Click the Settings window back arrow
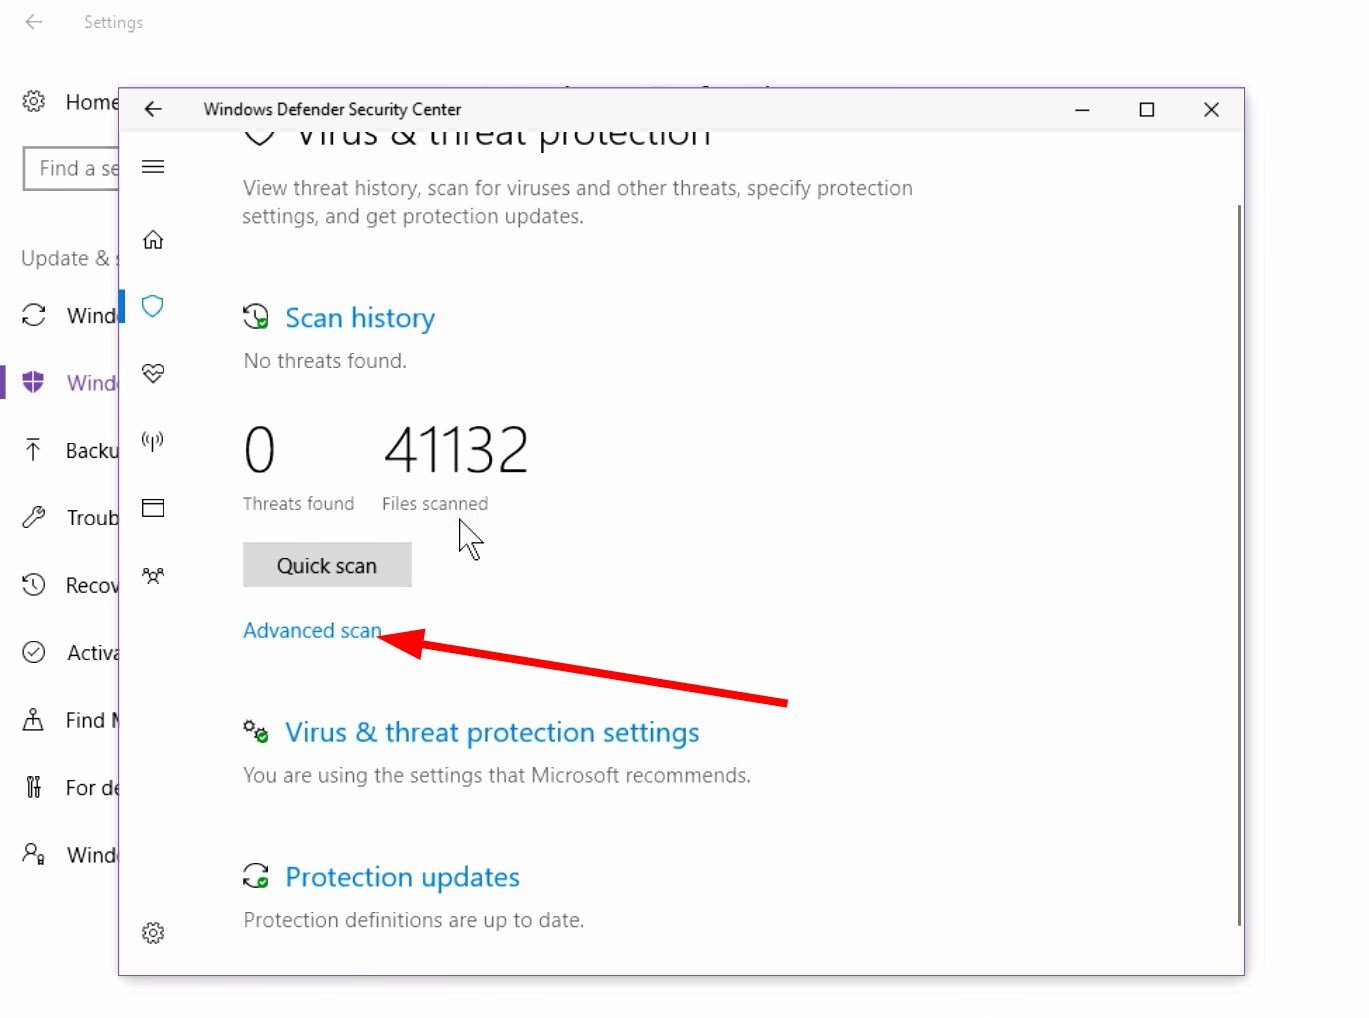Screen dimensions: 1369x1018 coord(34,22)
